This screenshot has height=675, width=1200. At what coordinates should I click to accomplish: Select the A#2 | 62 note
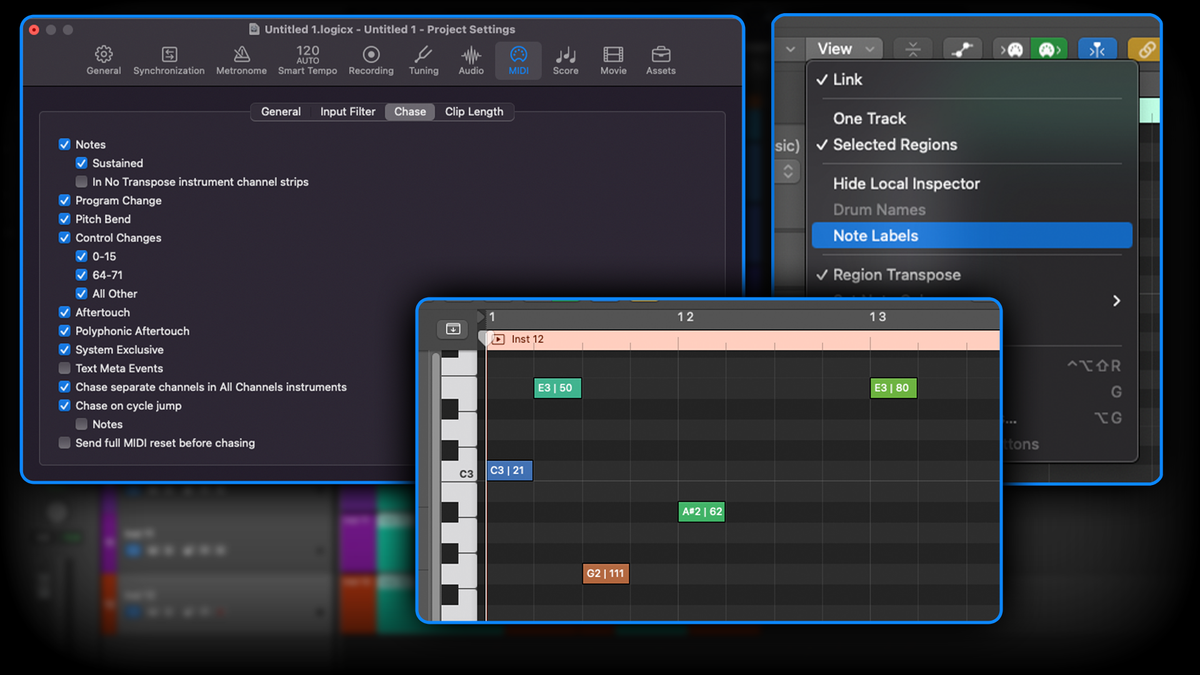(701, 512)
